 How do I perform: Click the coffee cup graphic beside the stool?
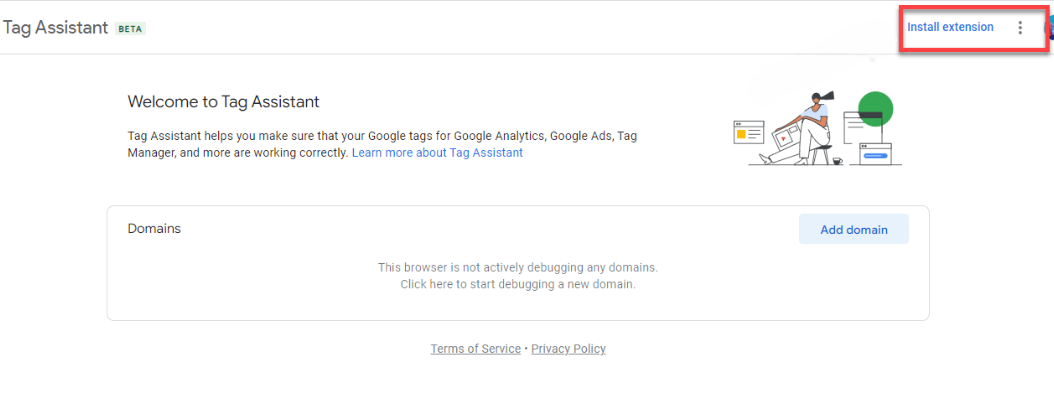pos(836,160)
